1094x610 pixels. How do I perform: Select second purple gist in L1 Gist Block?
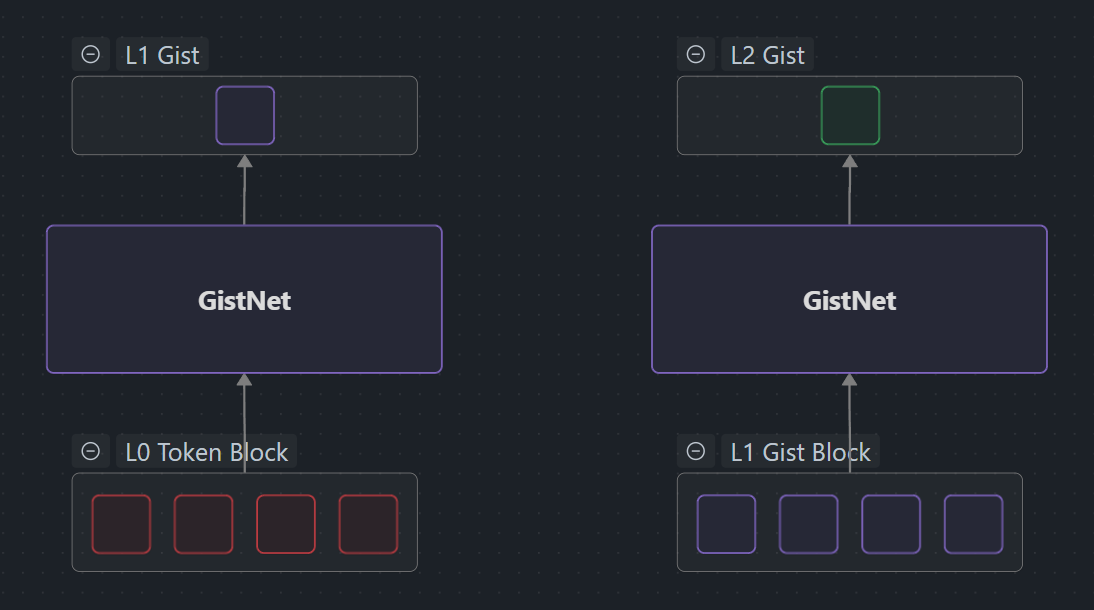click(x=808, y=524)
